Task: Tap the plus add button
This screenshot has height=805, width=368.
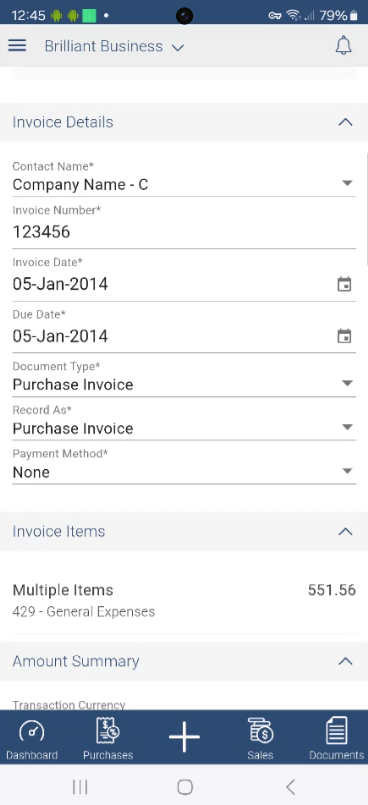Action: coord(184,737)
